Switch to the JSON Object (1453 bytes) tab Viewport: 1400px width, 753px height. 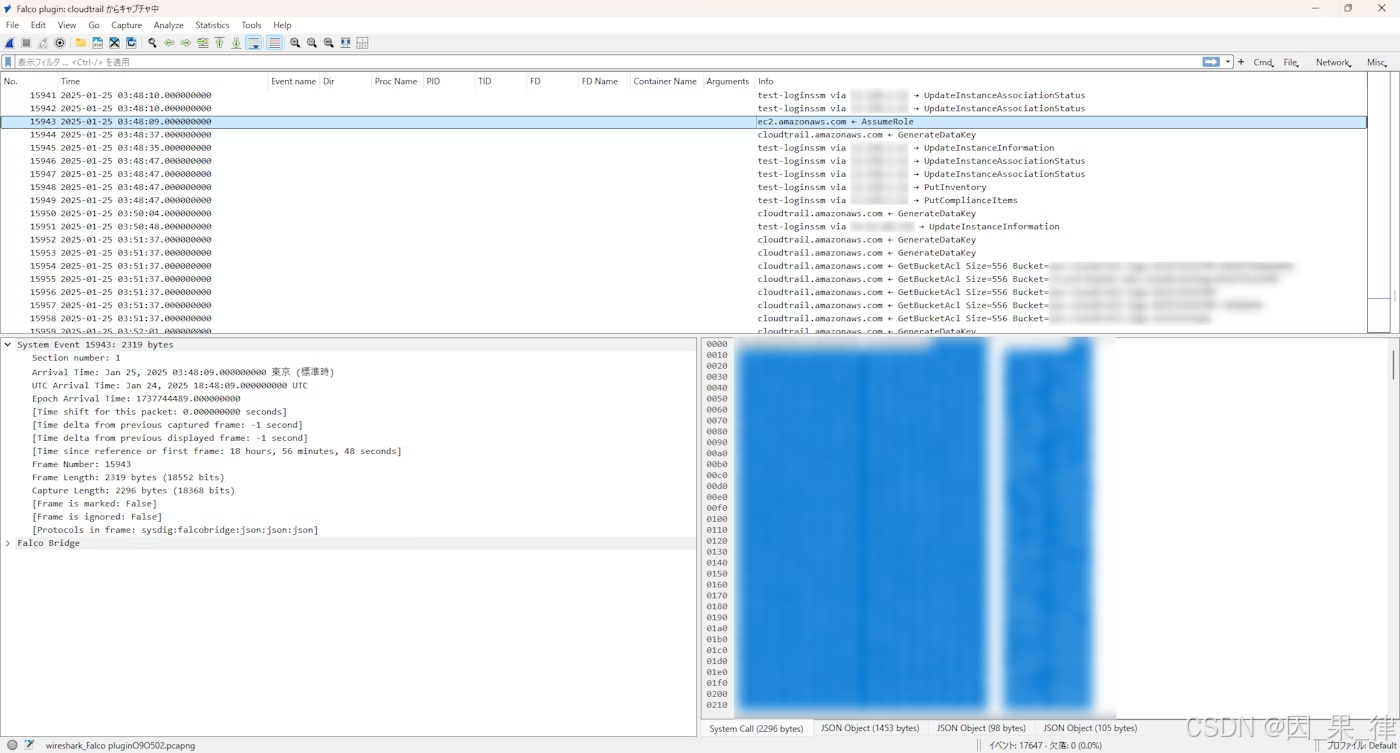click(x=869, y=728)
